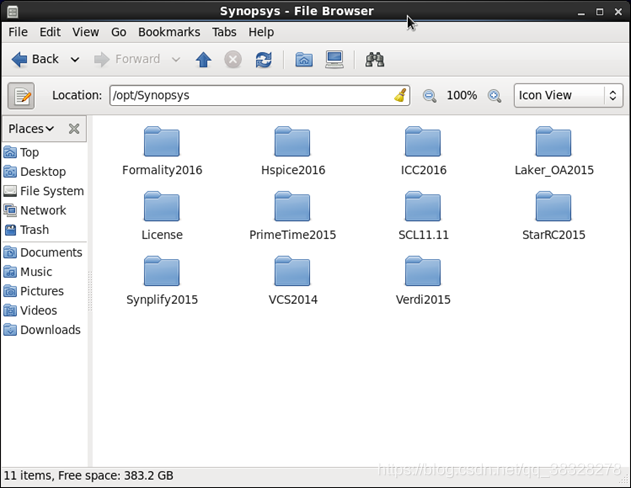Open the View menu
Image resolution: width=631 pixels, height=488 pixels.
pos(86,32)
